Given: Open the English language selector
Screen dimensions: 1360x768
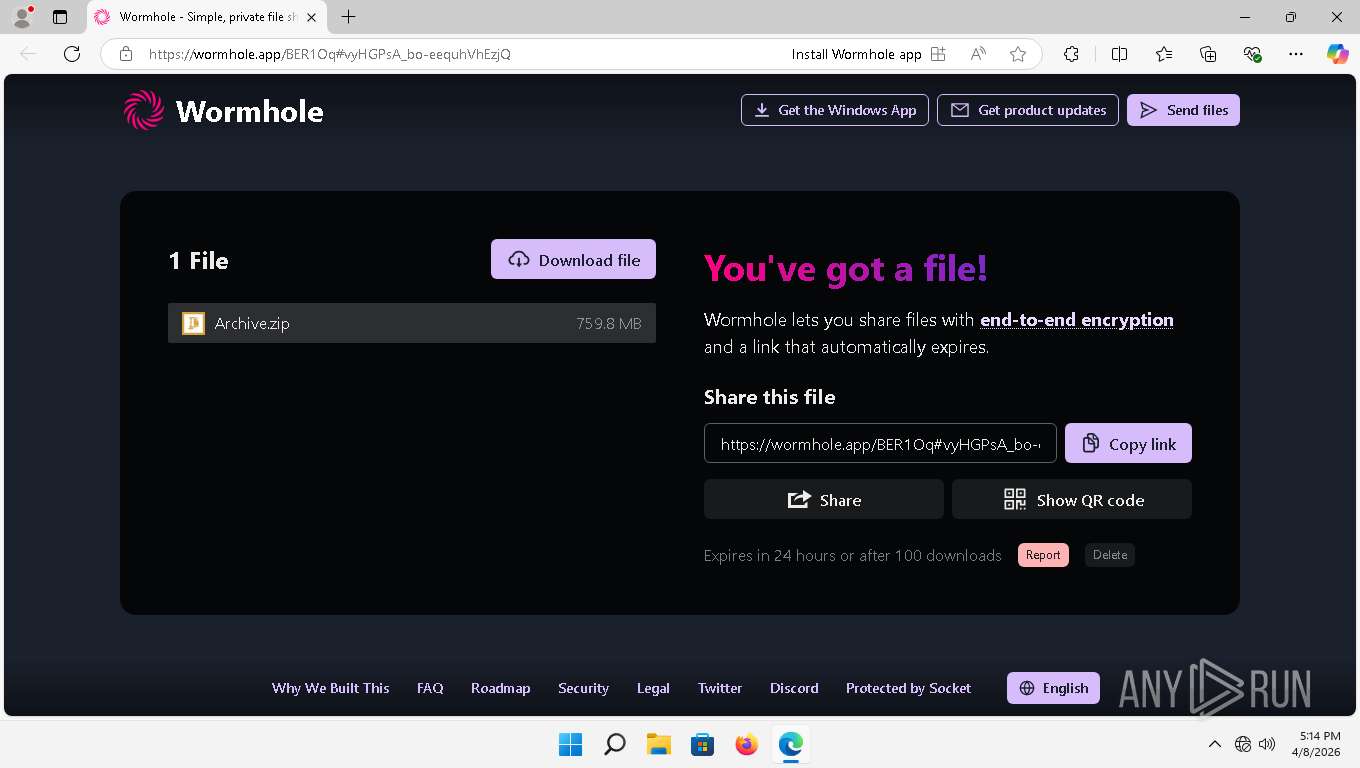Looking at the screenshot, I should click(x=1054, y=688).
